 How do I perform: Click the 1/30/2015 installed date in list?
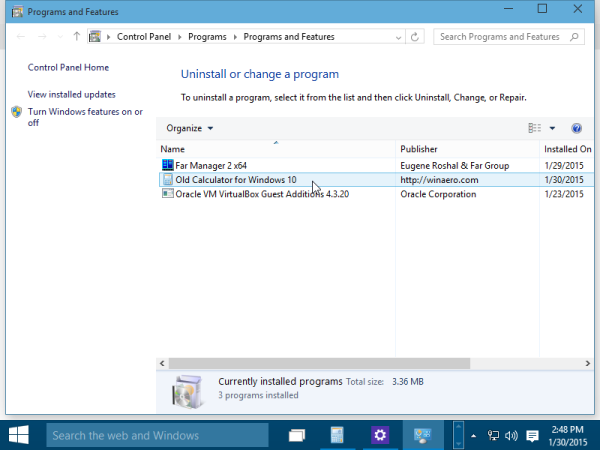[564, 180]
